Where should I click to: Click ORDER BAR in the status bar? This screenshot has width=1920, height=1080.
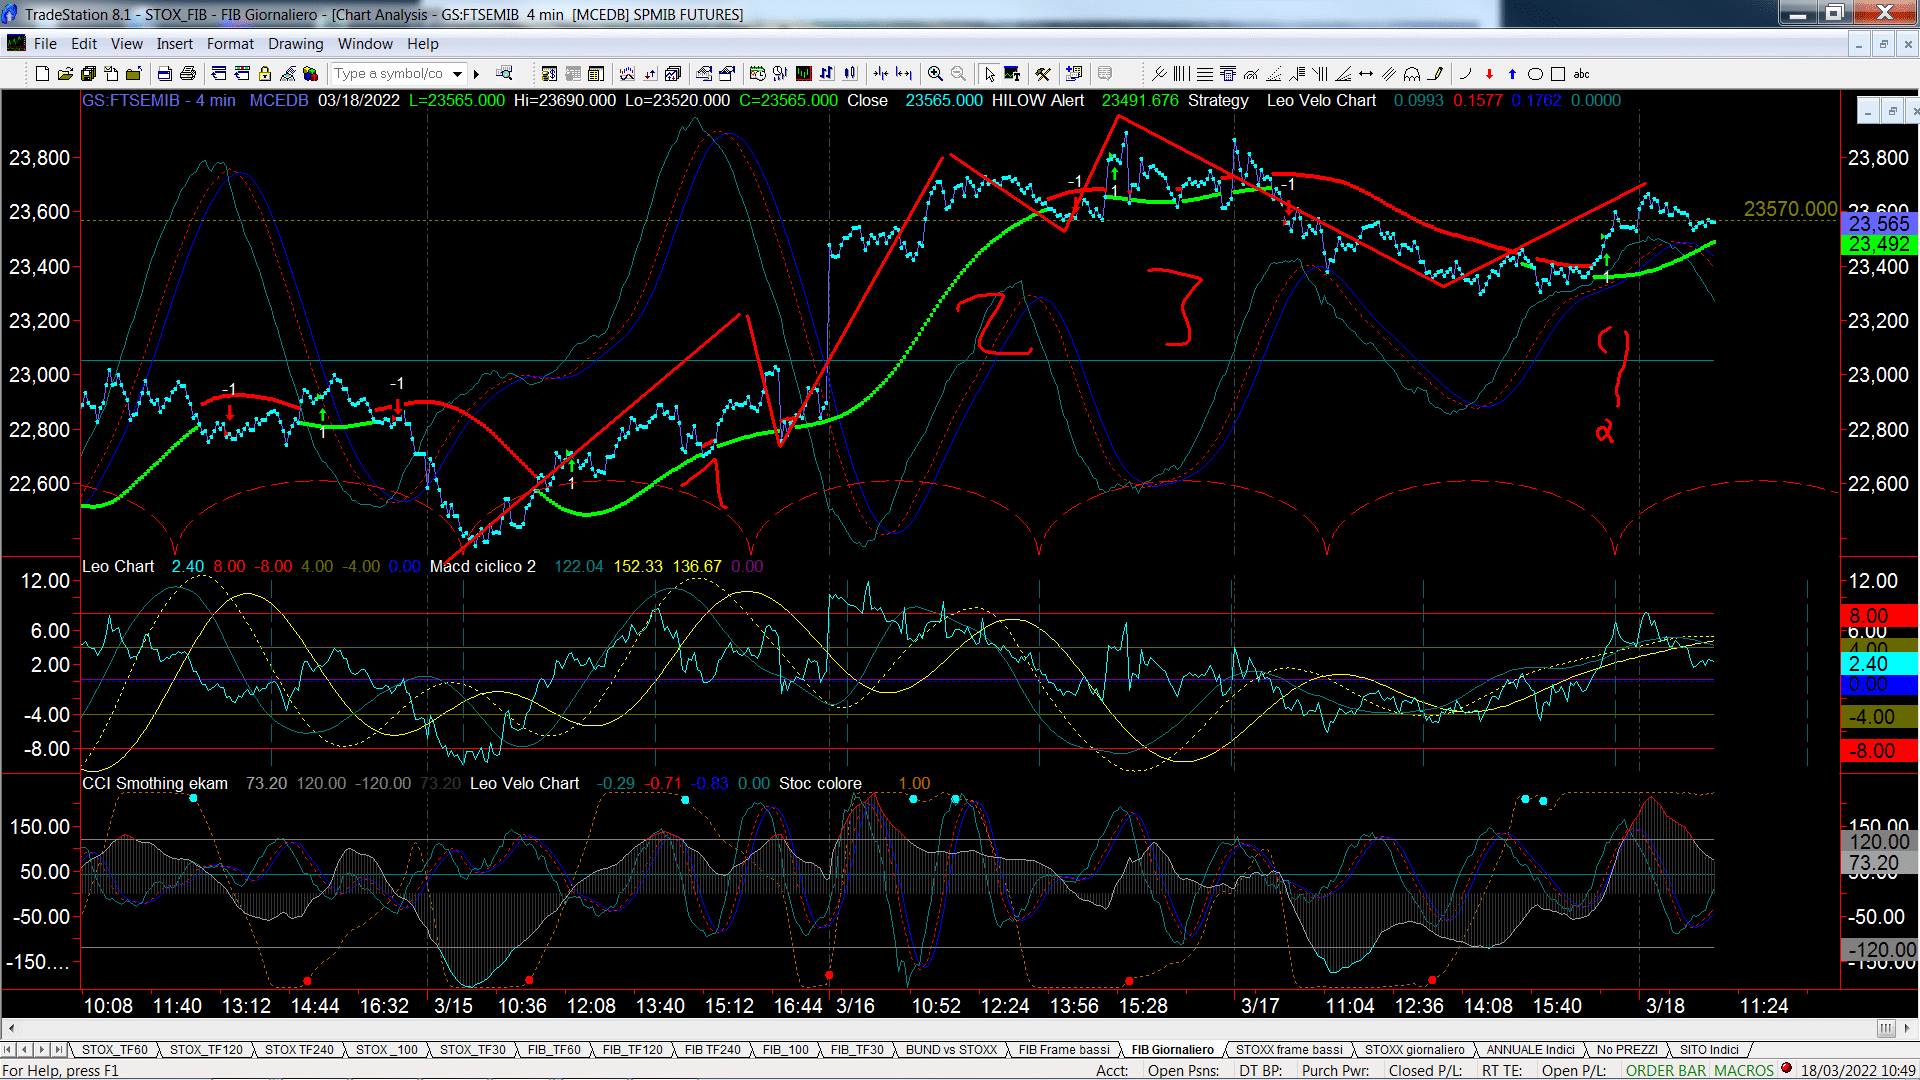tap(1666, 1070)
